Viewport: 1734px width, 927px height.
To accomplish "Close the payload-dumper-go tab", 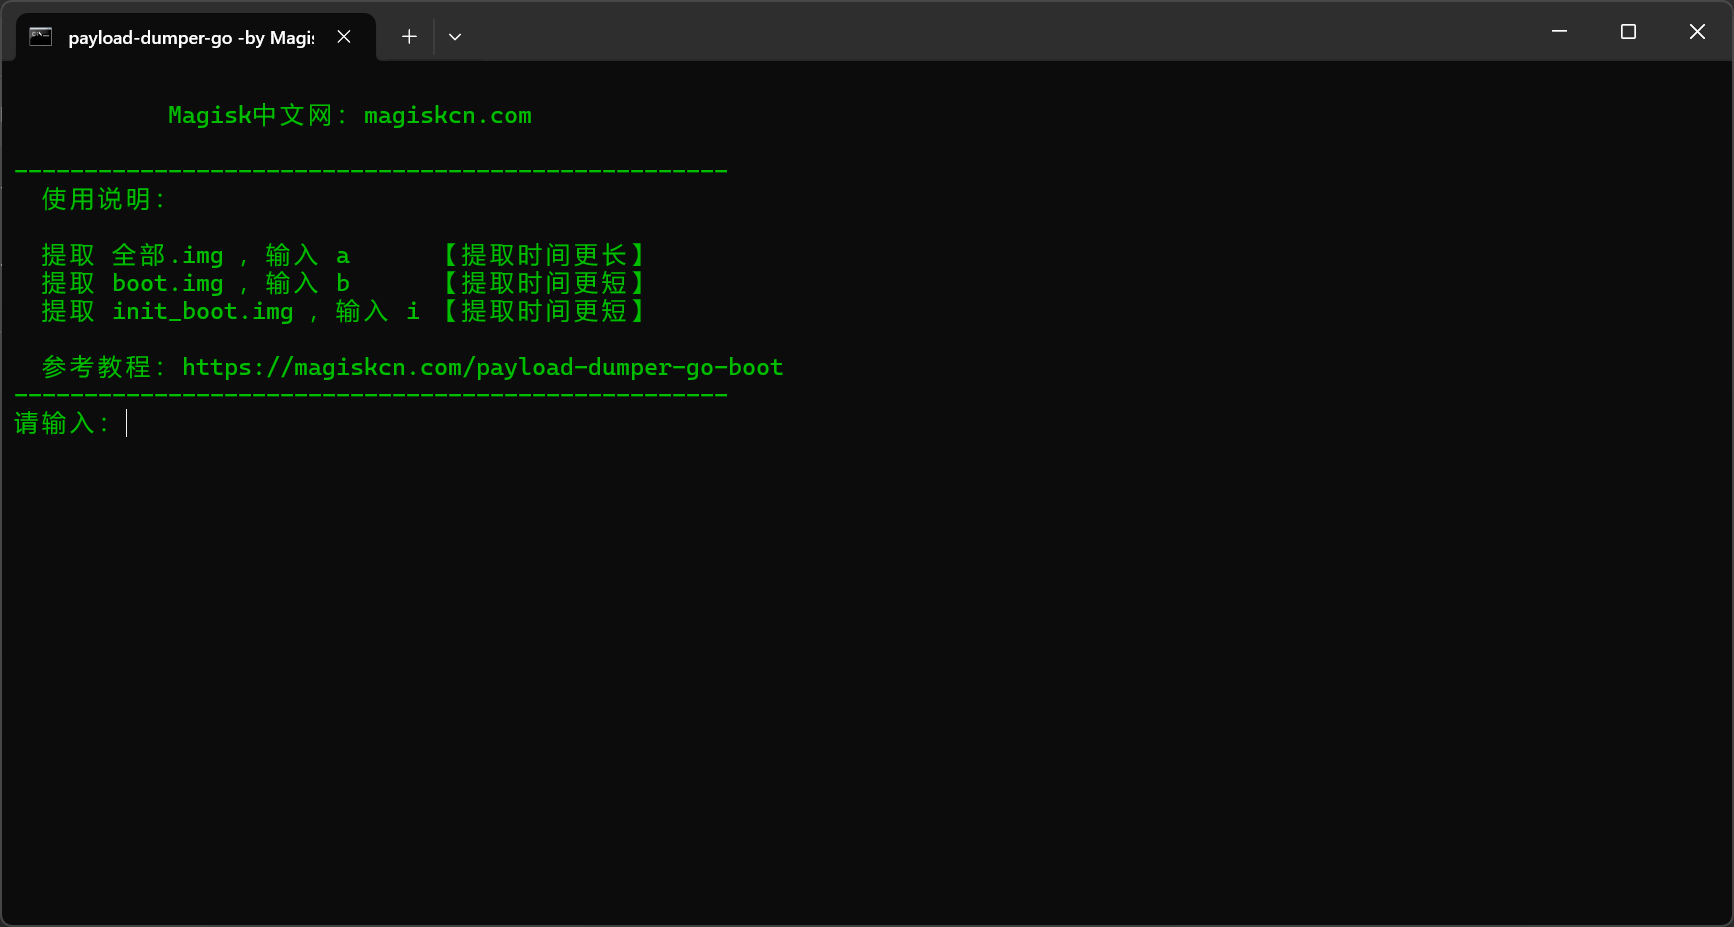I will tap(344, 37).
